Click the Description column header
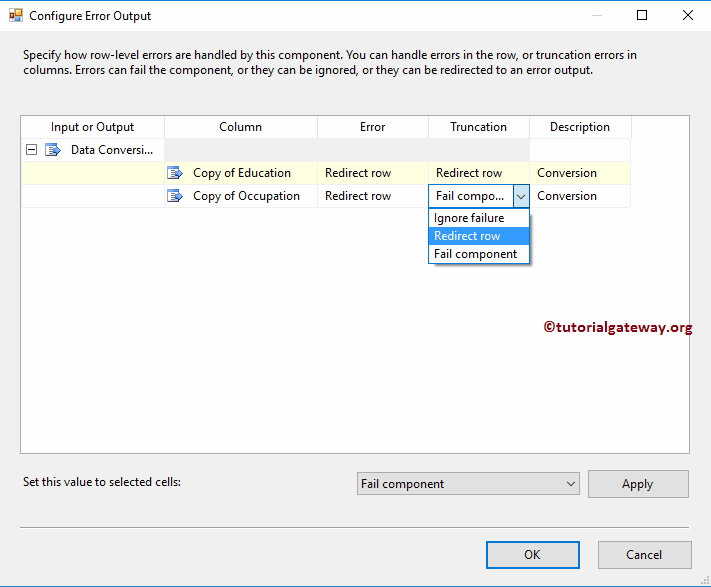This screenshot has height=587, width=711. 579,127
